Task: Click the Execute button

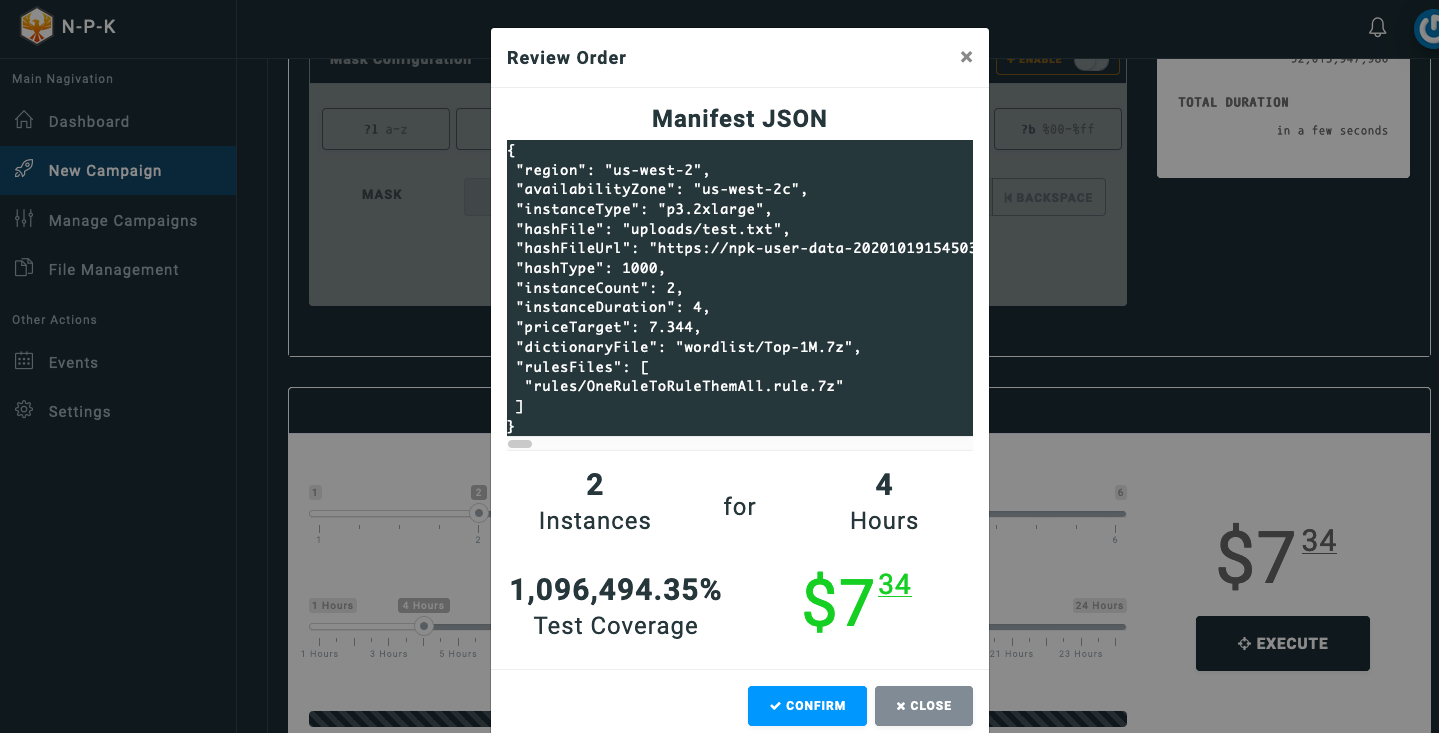Action: pos(1282,644)
